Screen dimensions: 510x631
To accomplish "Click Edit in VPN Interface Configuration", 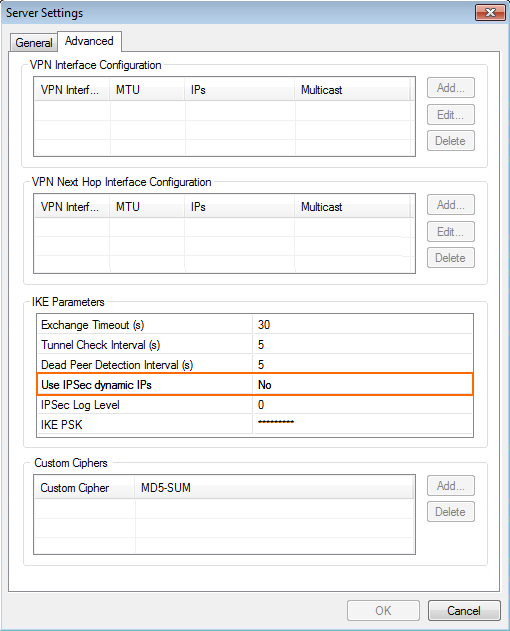I will coord(451,115).
